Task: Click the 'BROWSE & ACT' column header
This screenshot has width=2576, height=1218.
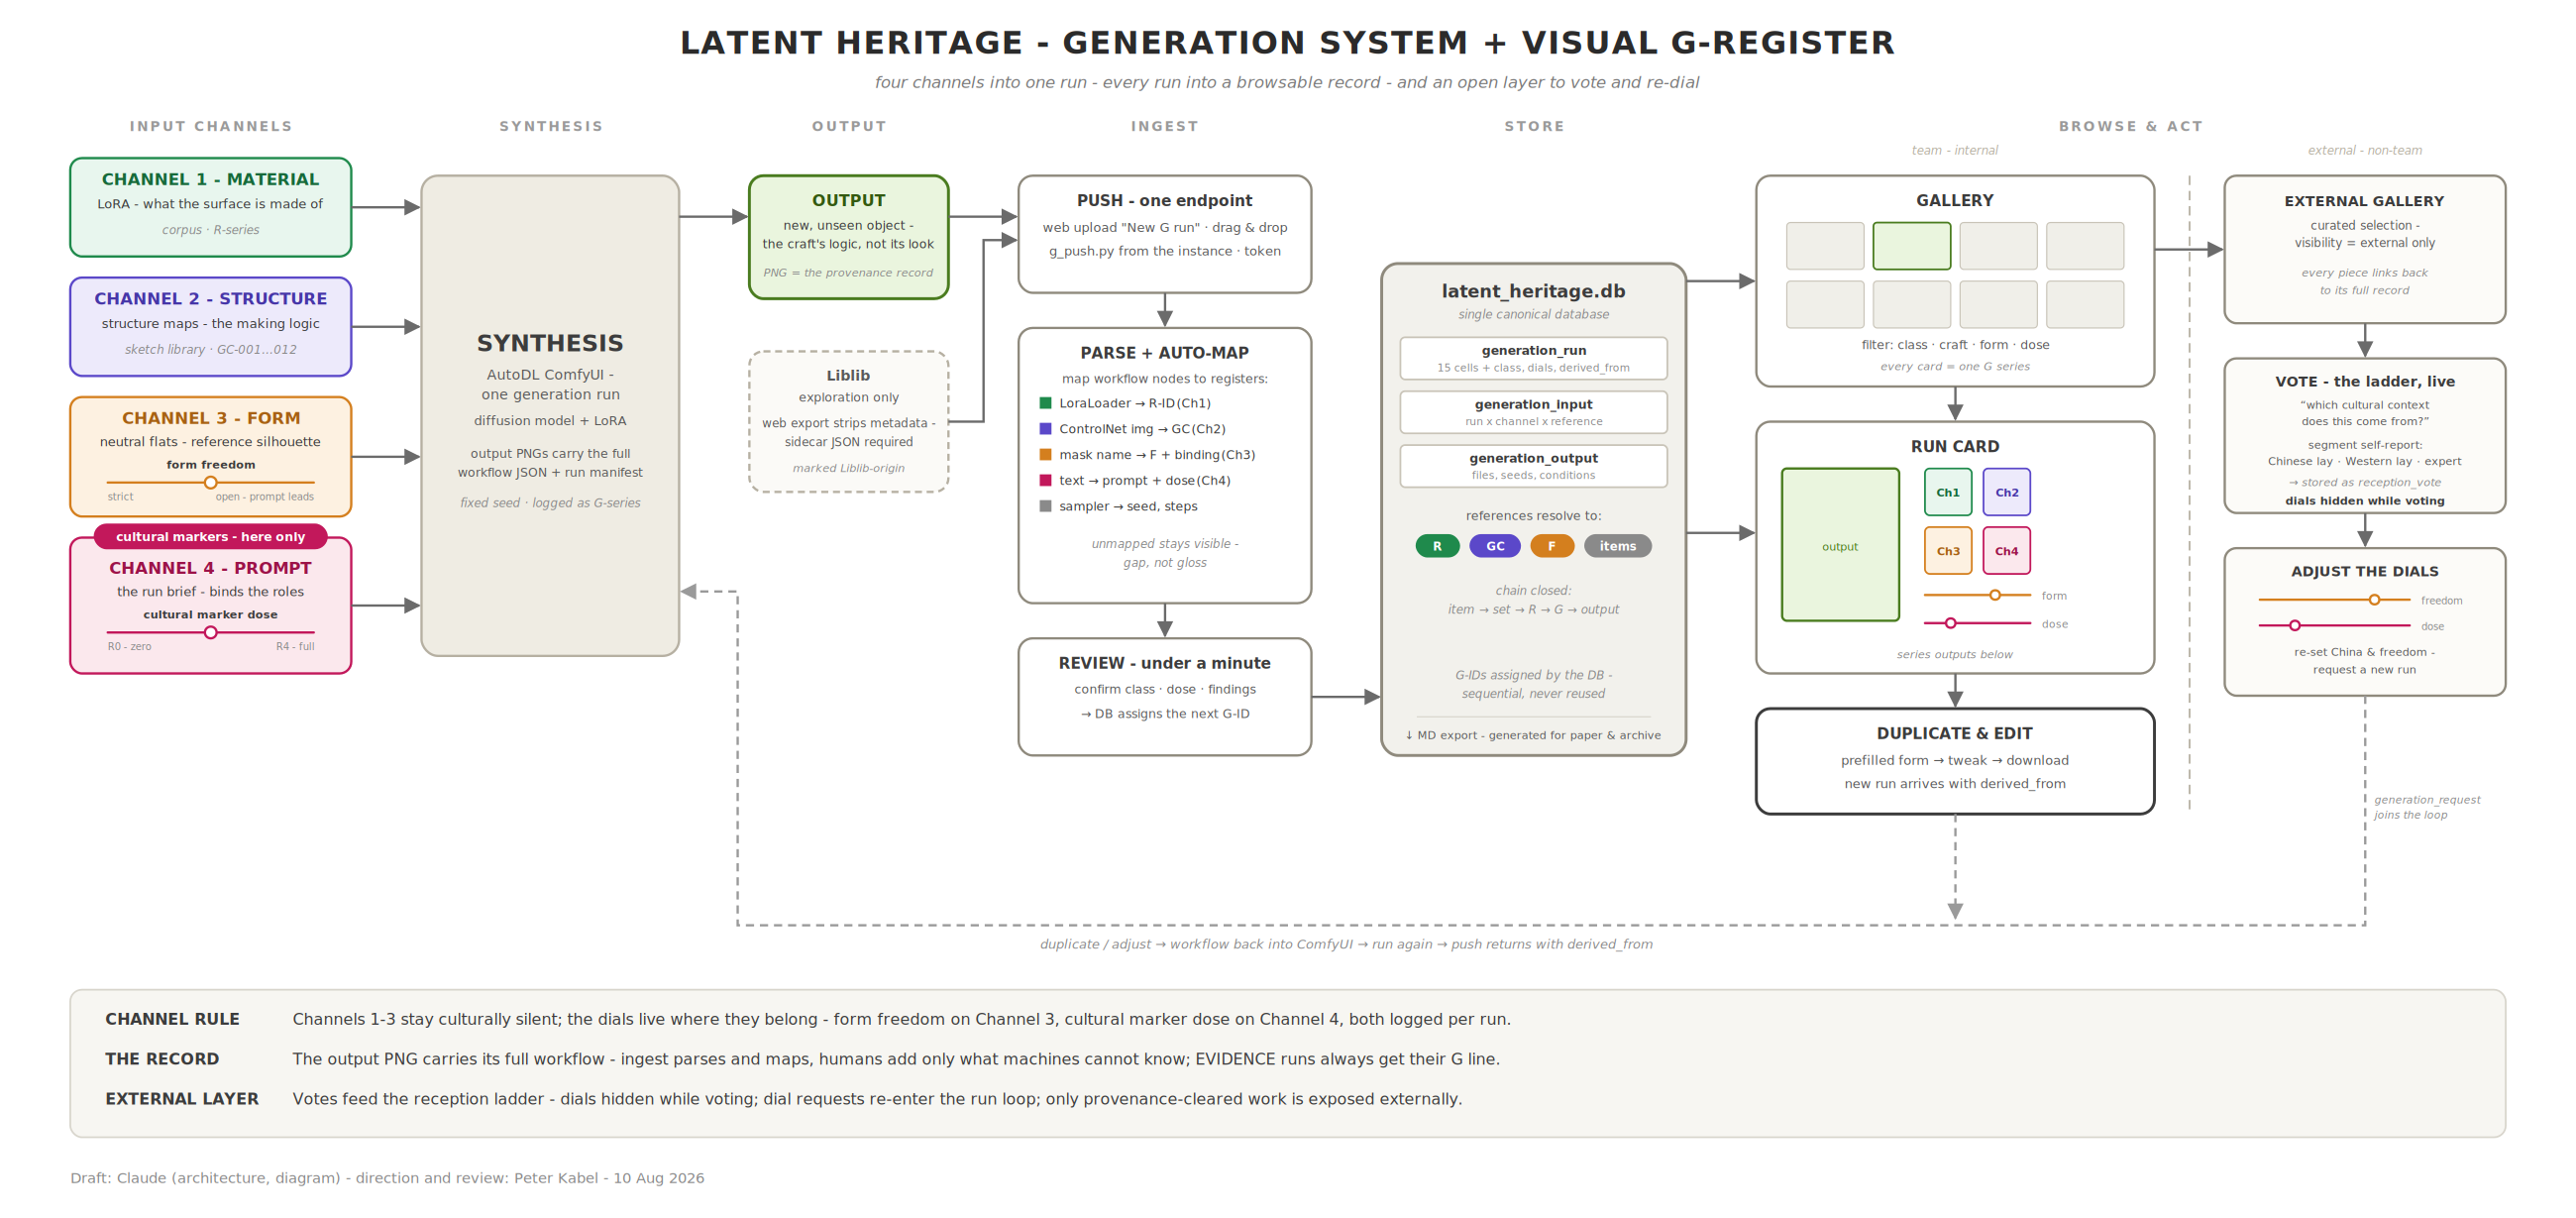Action: (x=2130, y=126)
